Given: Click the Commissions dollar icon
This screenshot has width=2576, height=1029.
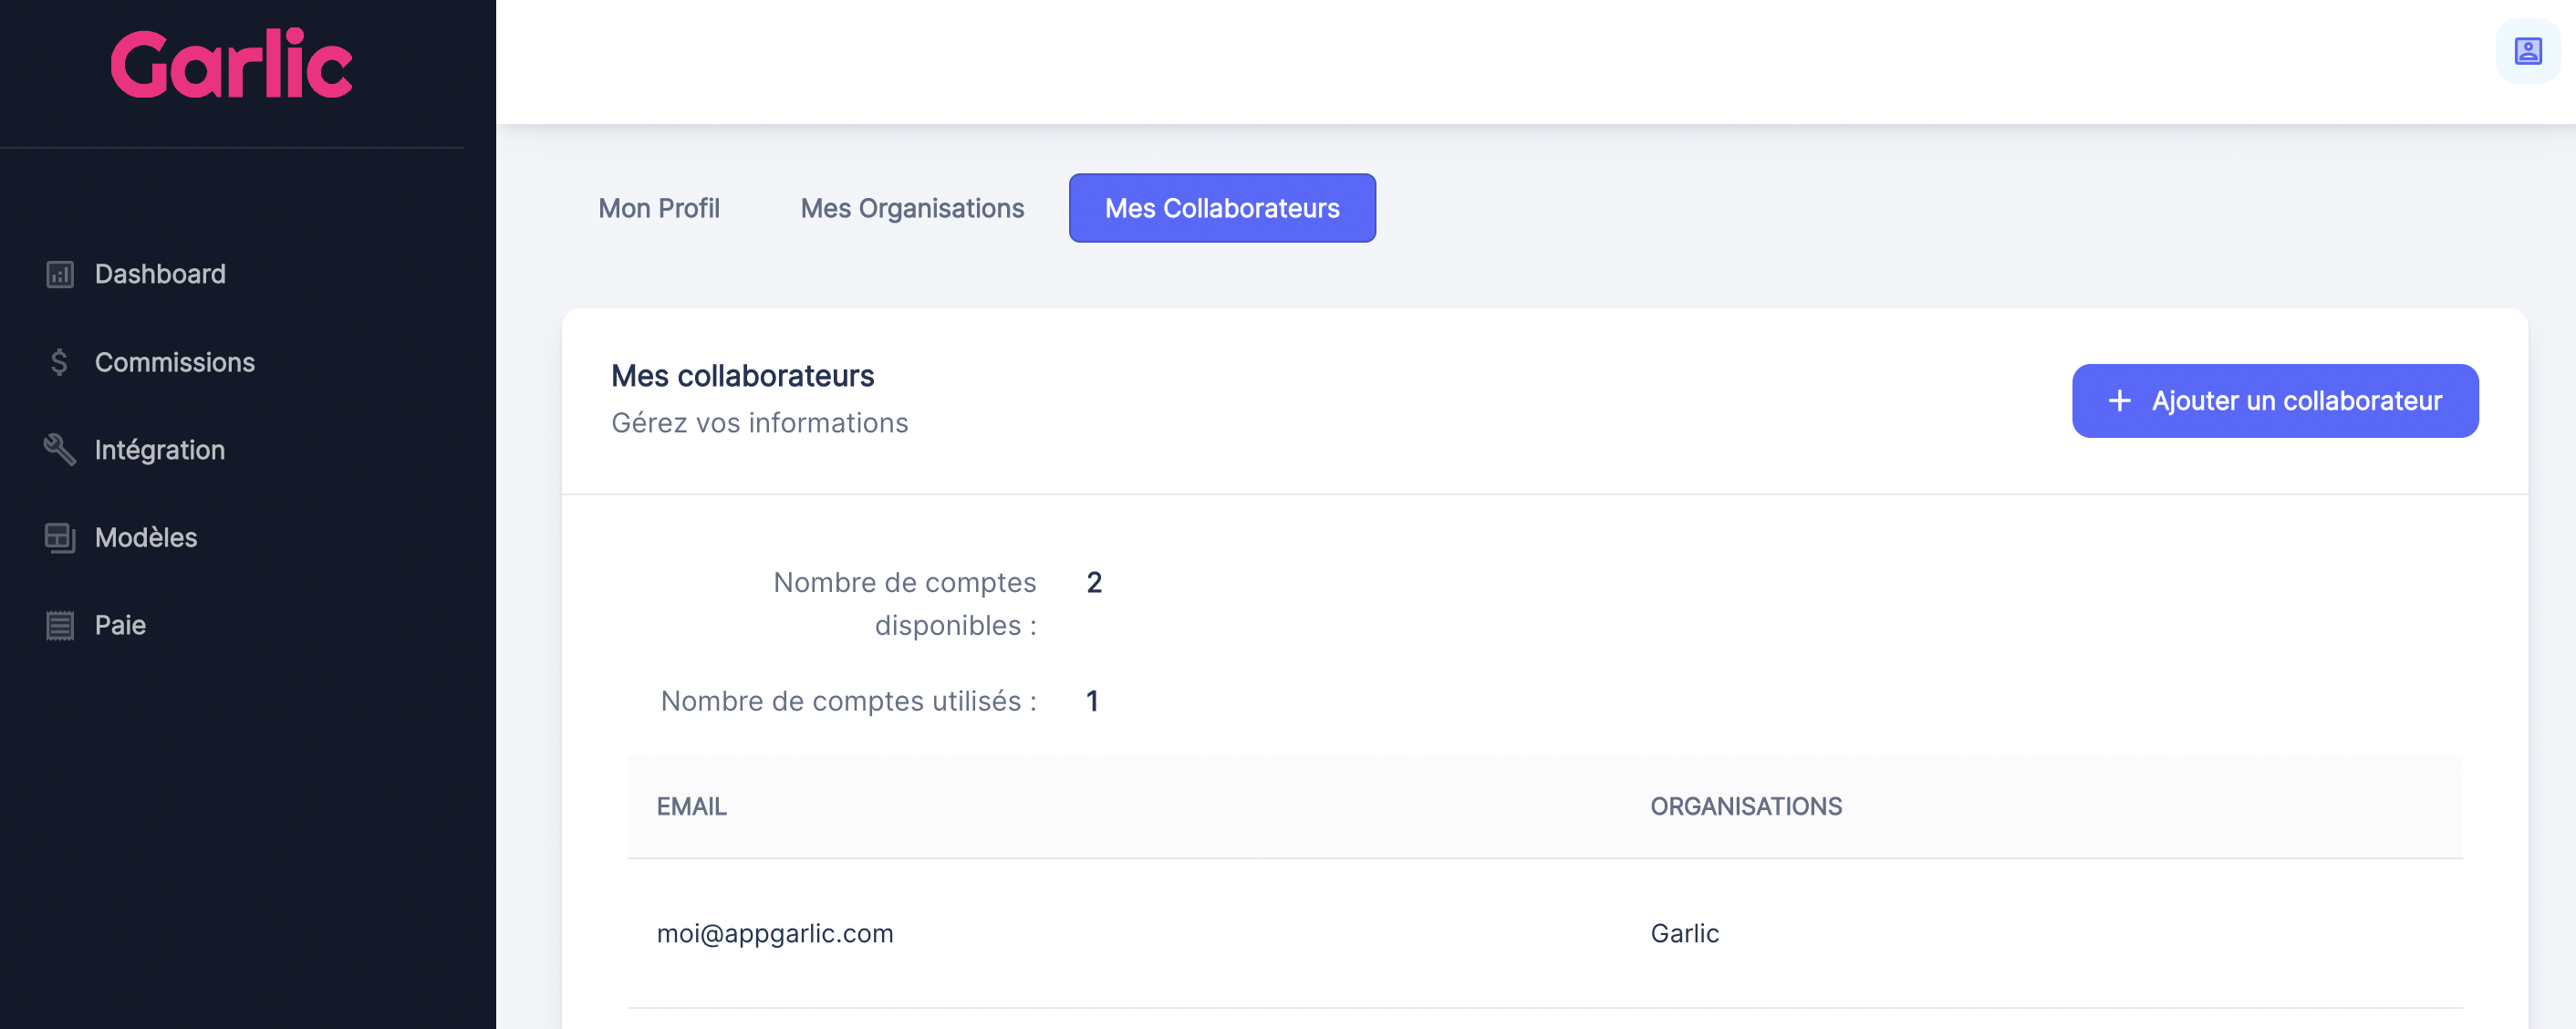Looking at the screenshot, I should click(x=59, y=362).
